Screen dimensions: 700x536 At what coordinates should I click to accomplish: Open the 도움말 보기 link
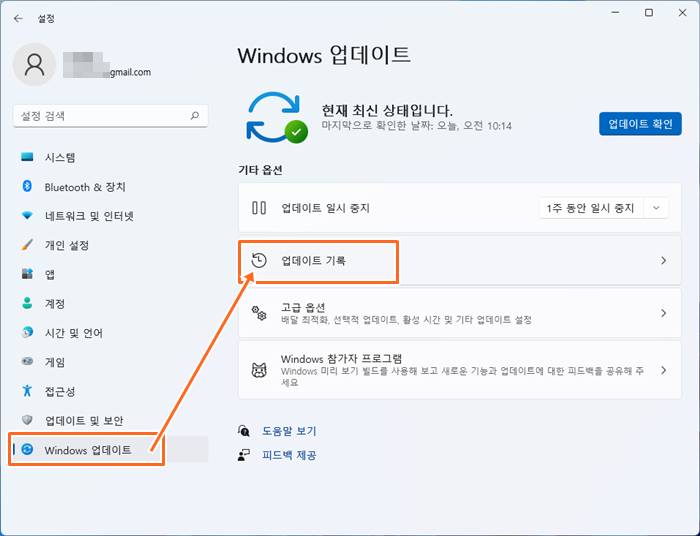point(289,431)
